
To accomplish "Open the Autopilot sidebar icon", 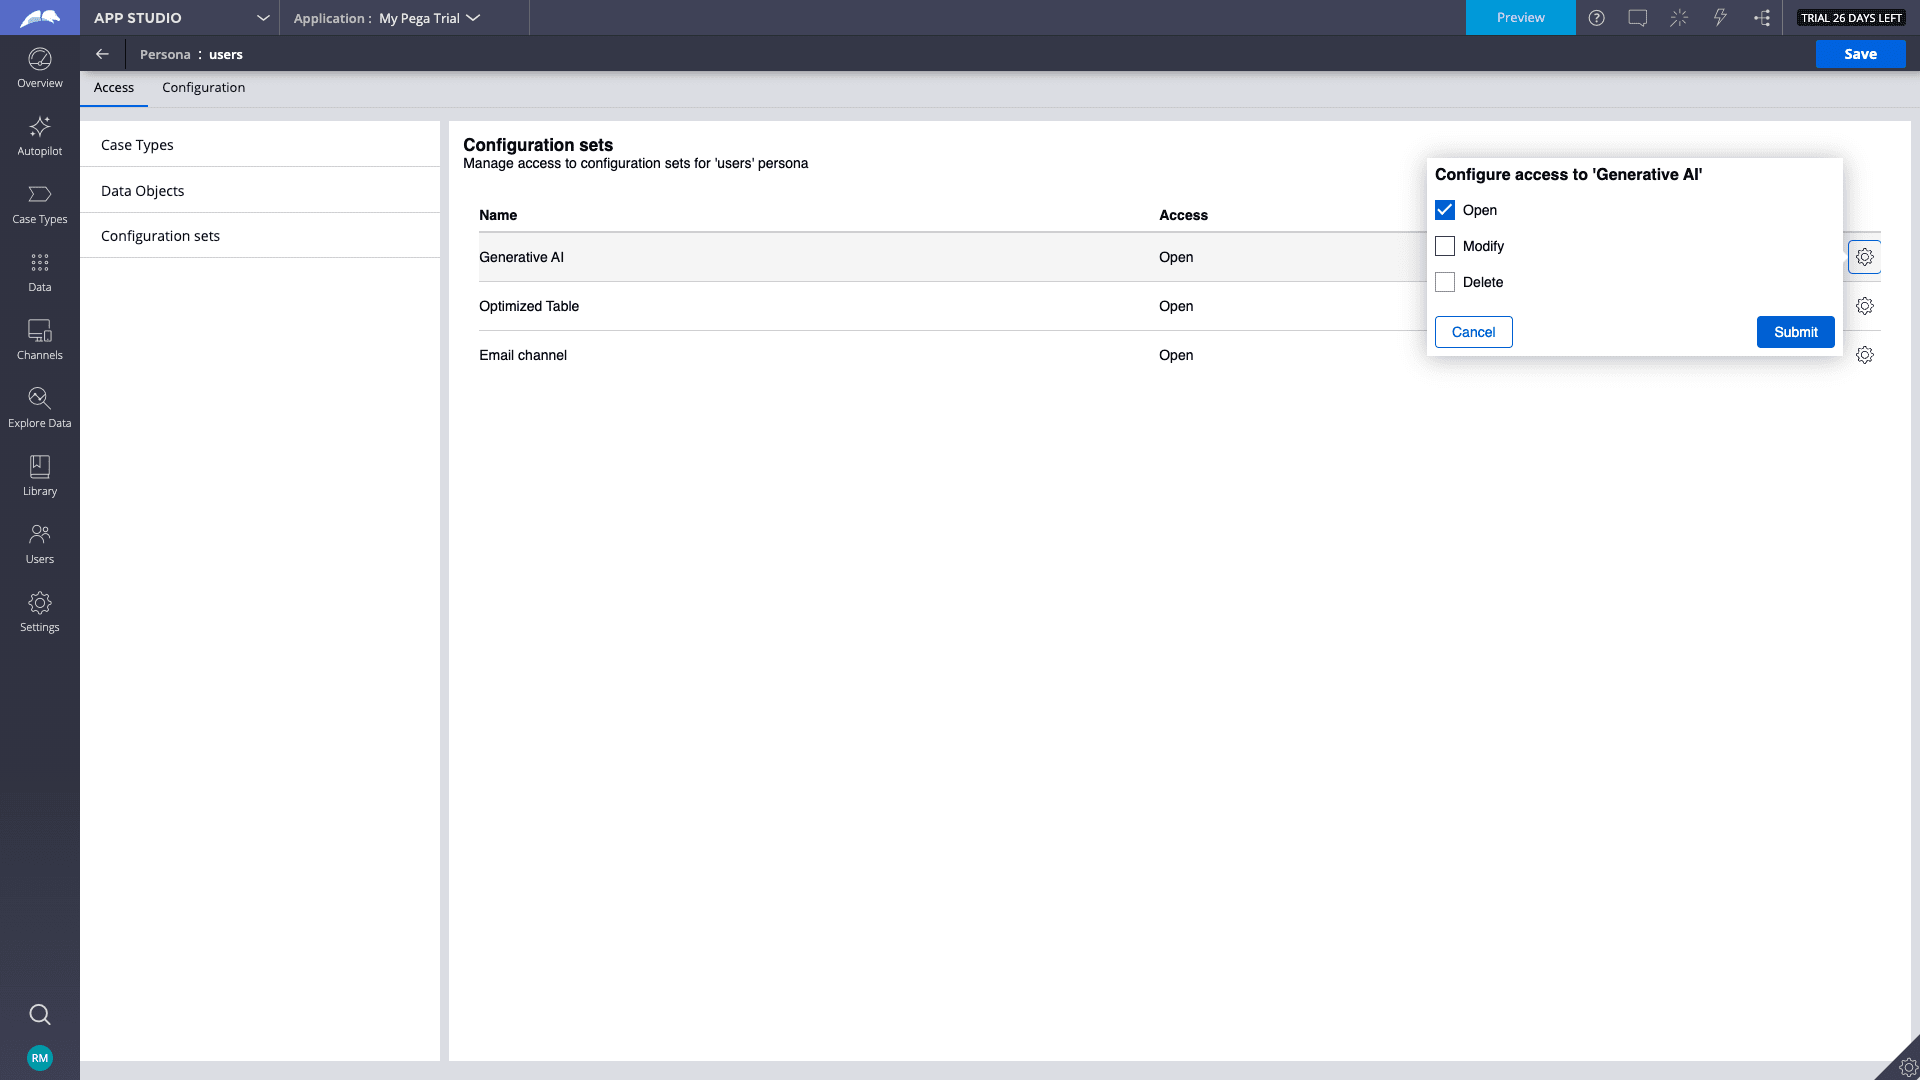I will 40,137.
